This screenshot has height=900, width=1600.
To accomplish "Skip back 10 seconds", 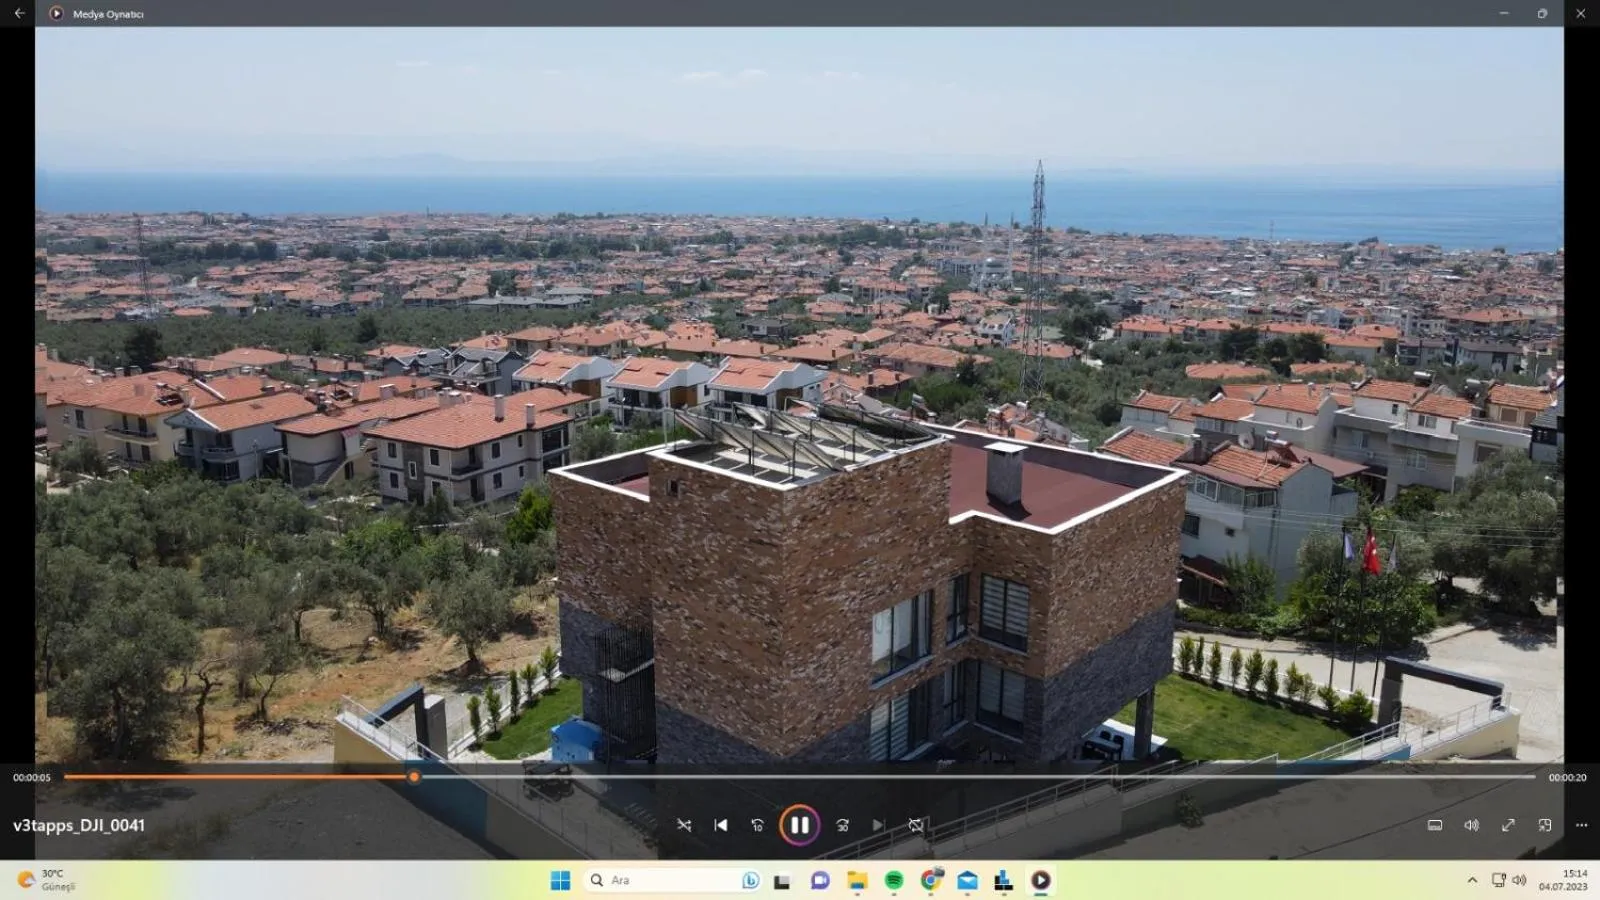I will [757, 825].
